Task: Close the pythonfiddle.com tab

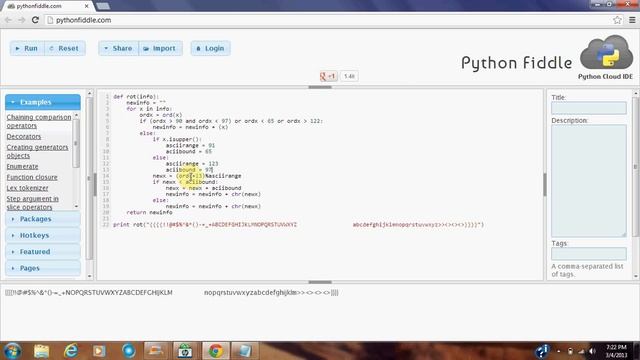Action: [x=87, y=6]
